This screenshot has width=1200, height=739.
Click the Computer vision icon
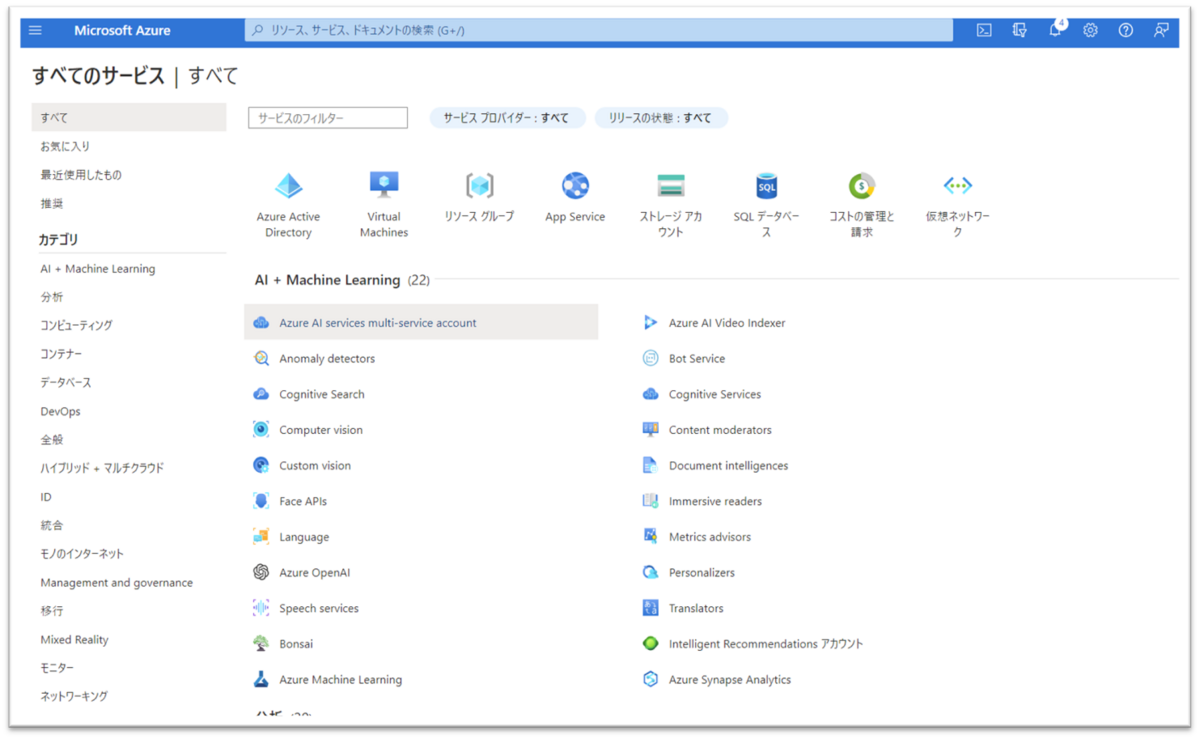pos(261,430)
